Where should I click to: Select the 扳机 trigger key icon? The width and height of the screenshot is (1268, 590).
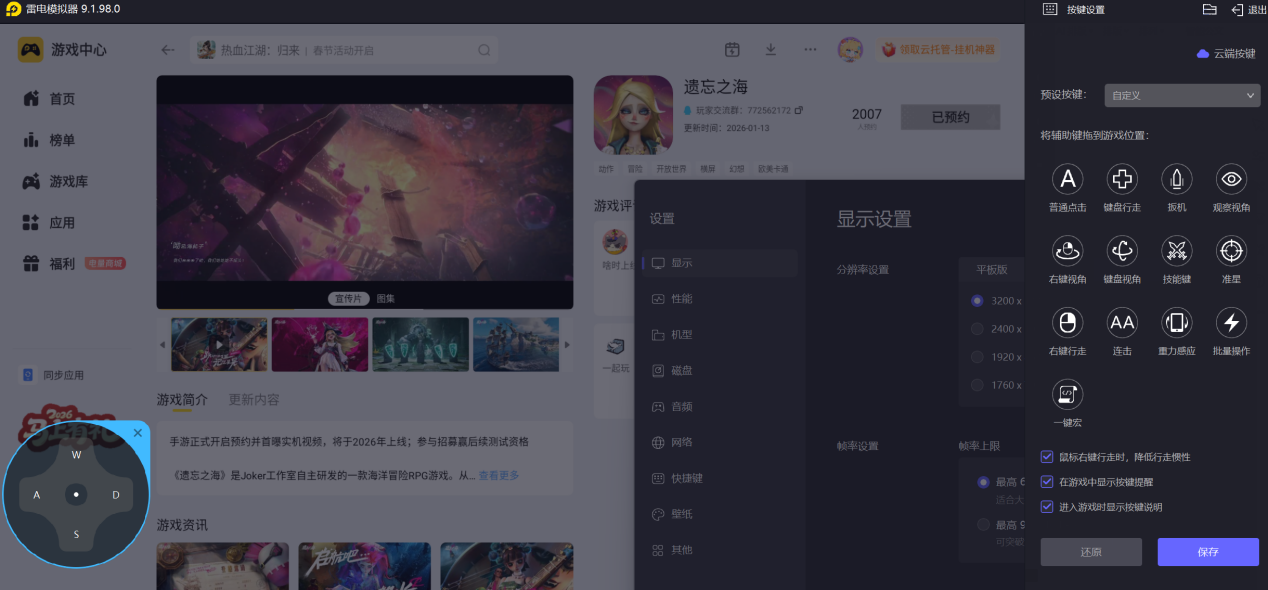(x=1176, y=179)
